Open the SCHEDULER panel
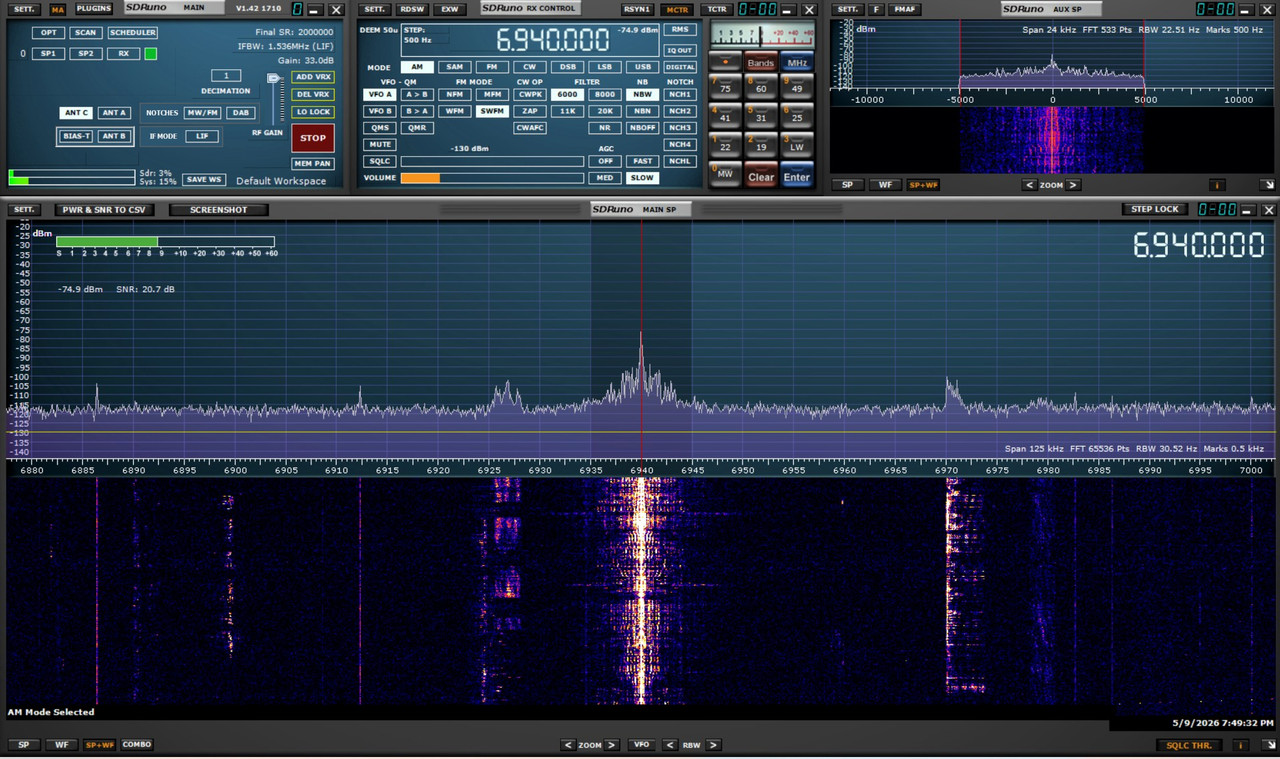Screen dimensions: 1280x759 (x=133, y=32)
